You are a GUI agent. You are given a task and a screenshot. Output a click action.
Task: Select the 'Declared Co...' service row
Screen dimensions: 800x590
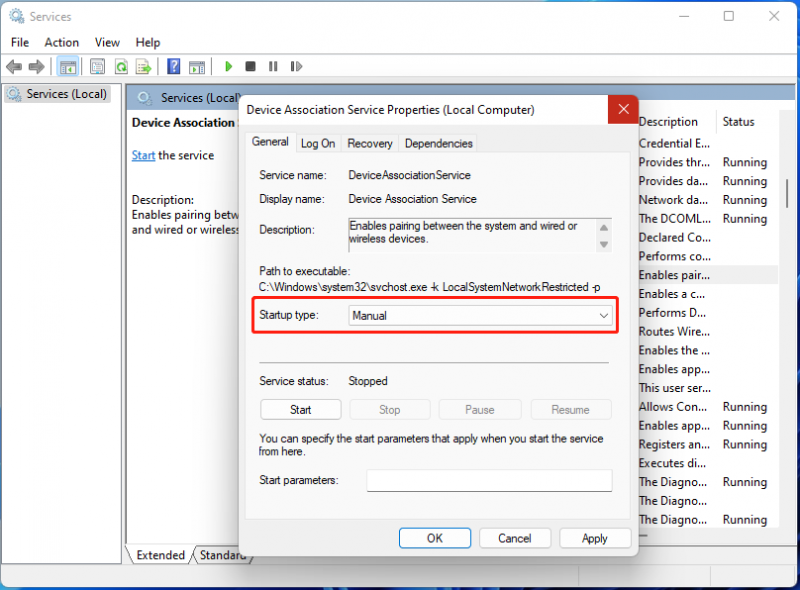point(708,237)
